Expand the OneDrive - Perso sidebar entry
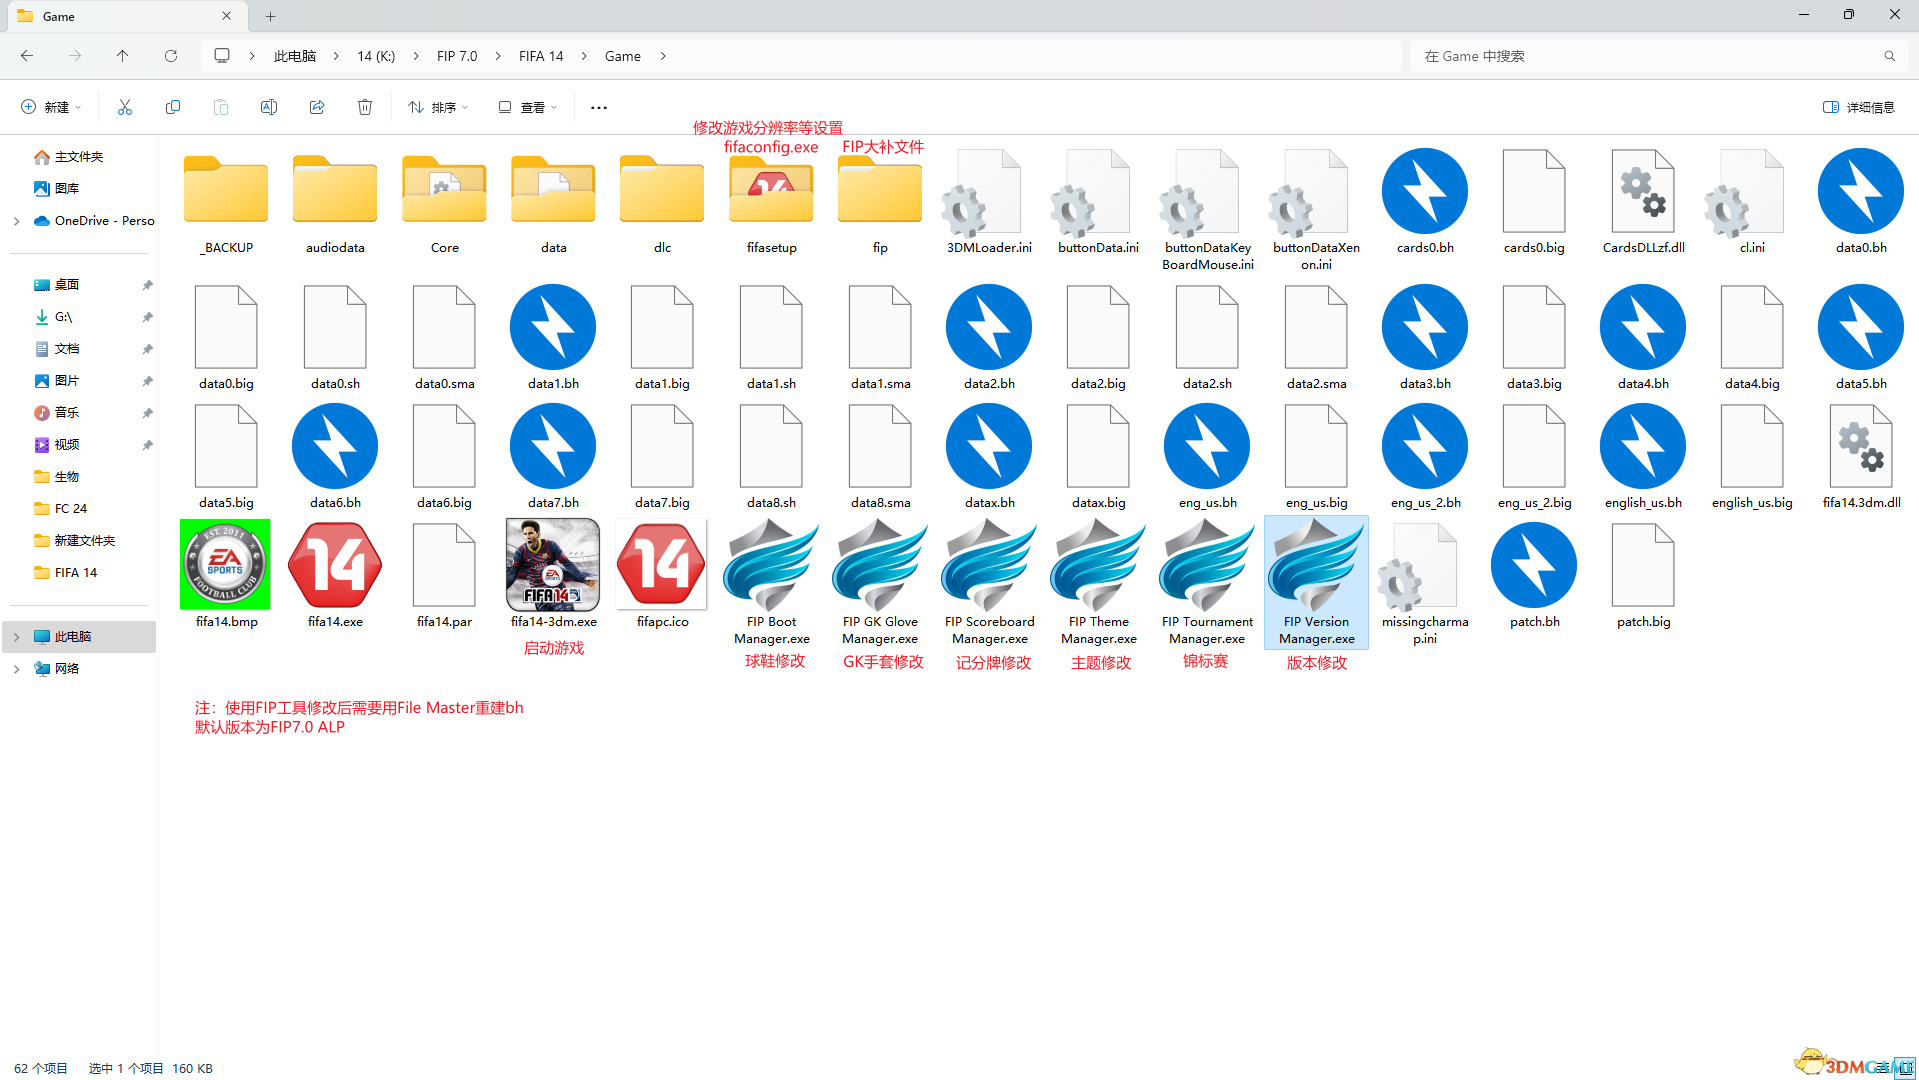 click(x=15, y=221)
